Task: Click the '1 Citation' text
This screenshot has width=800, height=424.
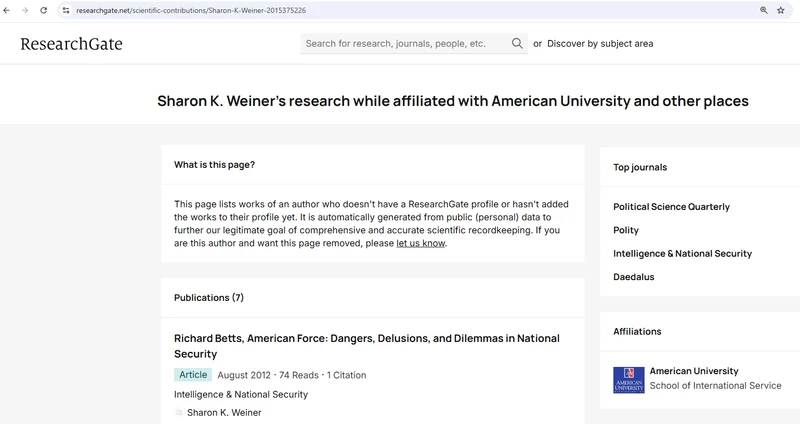Action: (346, 375)
